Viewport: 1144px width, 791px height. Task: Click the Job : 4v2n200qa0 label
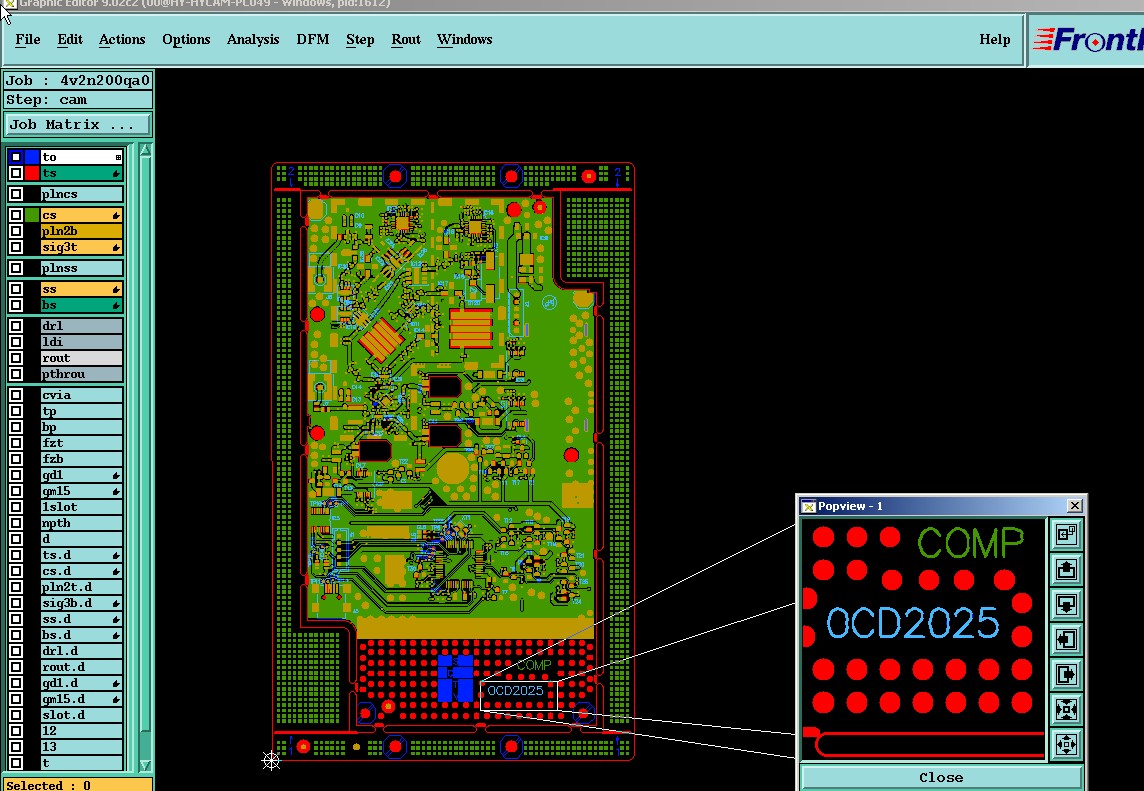point(78,80)
